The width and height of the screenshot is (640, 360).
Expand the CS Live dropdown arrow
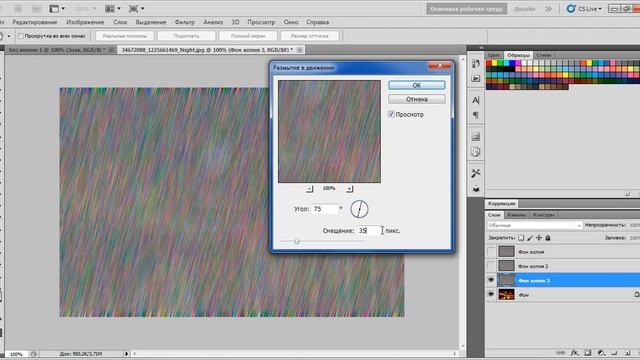(600, 9)
